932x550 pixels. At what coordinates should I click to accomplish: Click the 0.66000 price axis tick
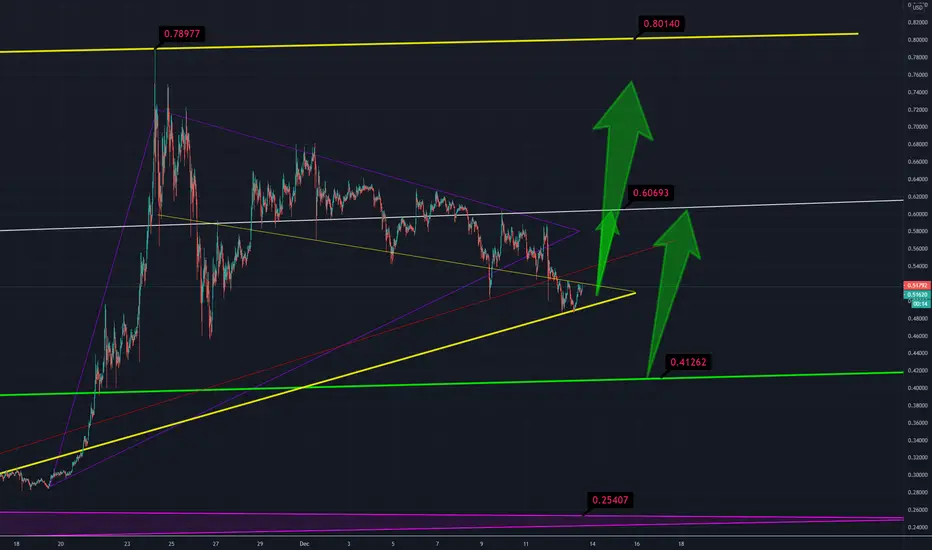click(918, 162)
